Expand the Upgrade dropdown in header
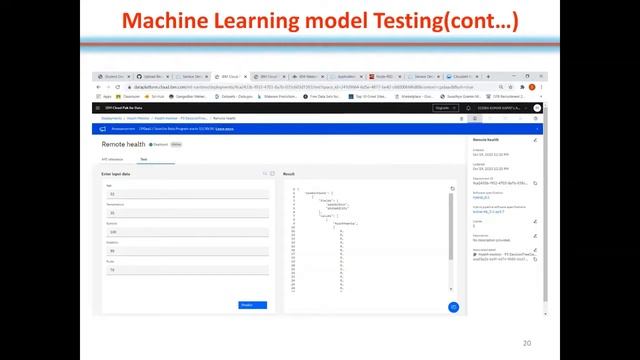Viewport: 640px width, 360px height. (445, 108)
